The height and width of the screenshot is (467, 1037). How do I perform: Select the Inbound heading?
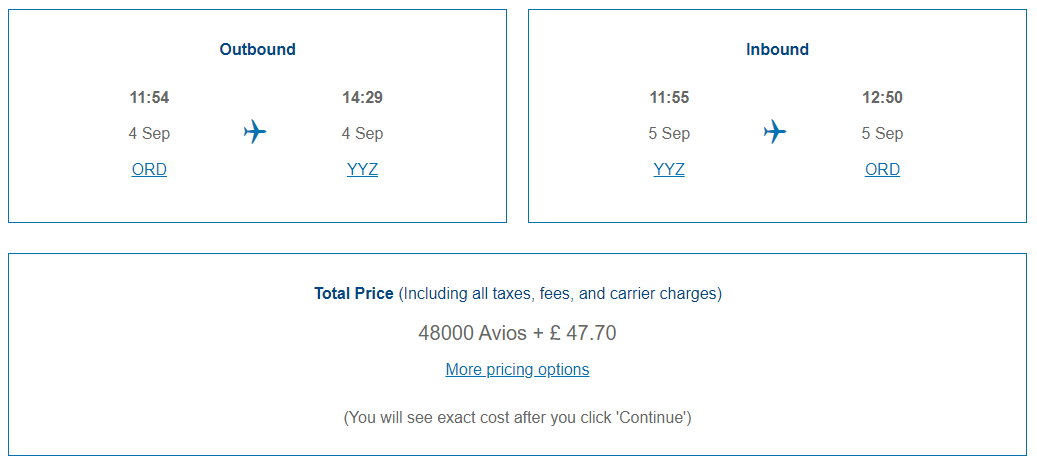(777, 50)
